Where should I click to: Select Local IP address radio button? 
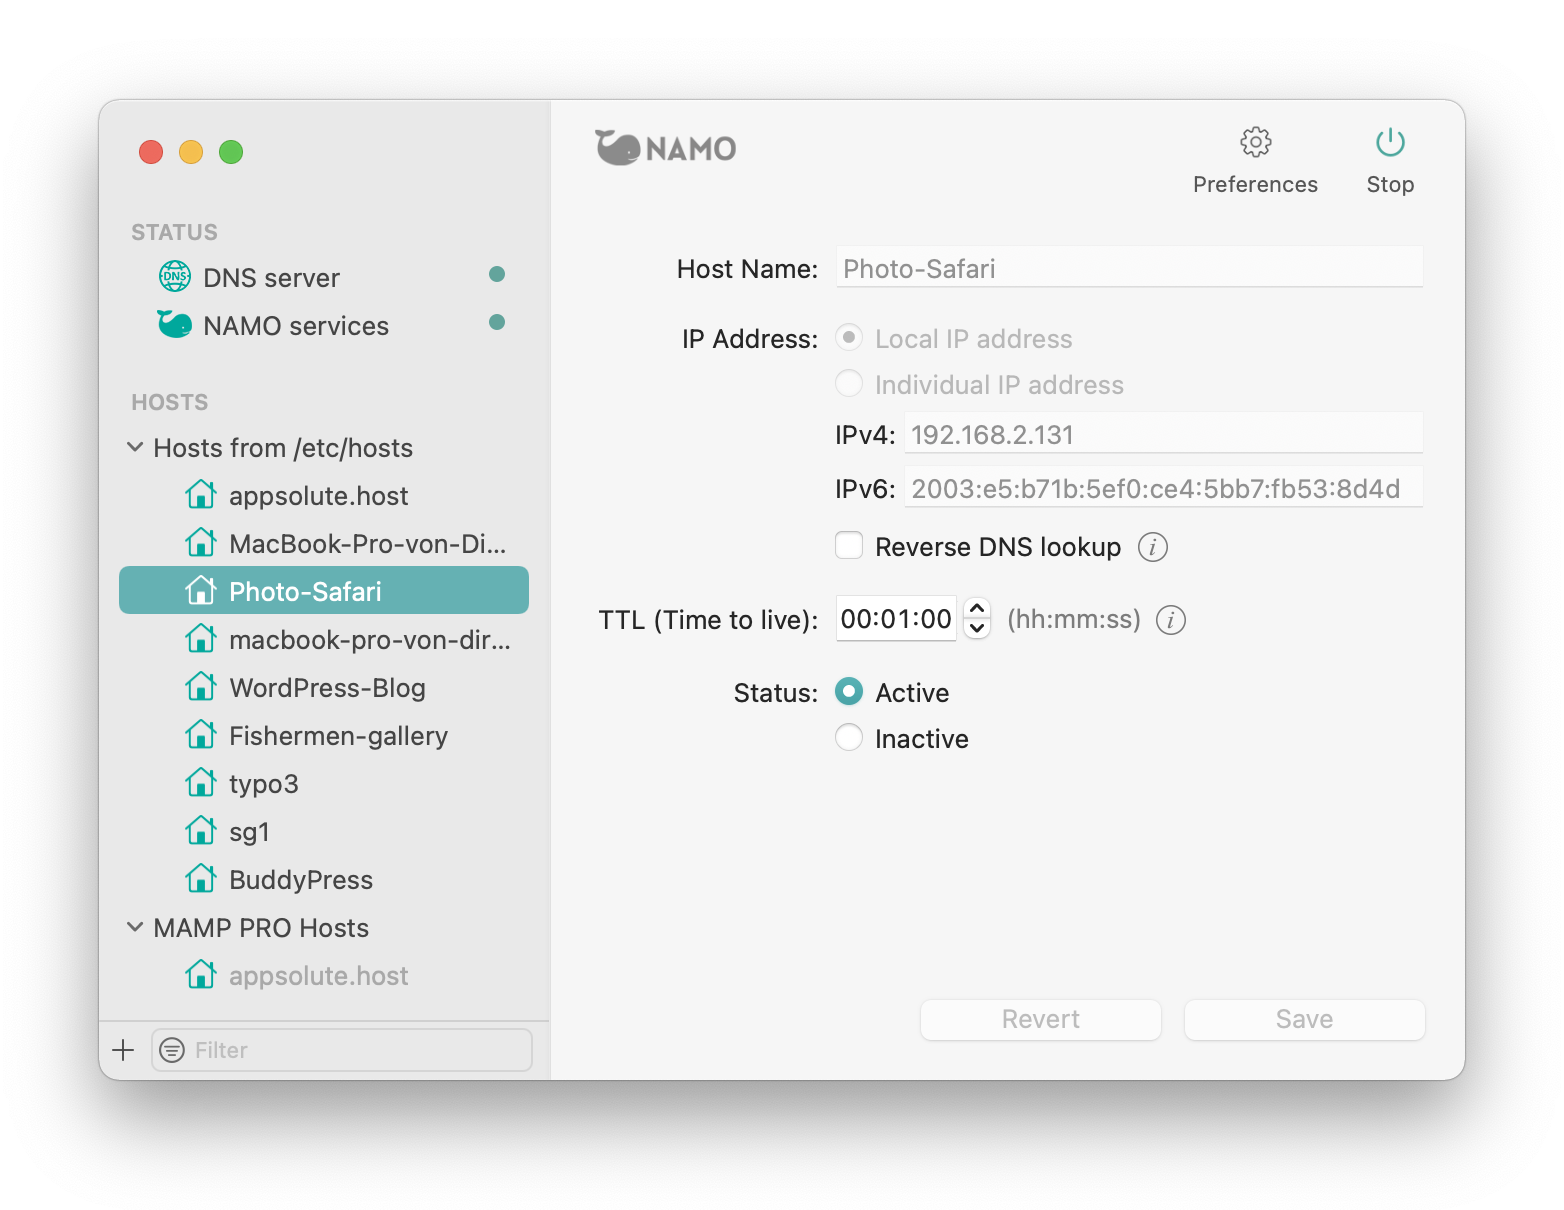849,338
